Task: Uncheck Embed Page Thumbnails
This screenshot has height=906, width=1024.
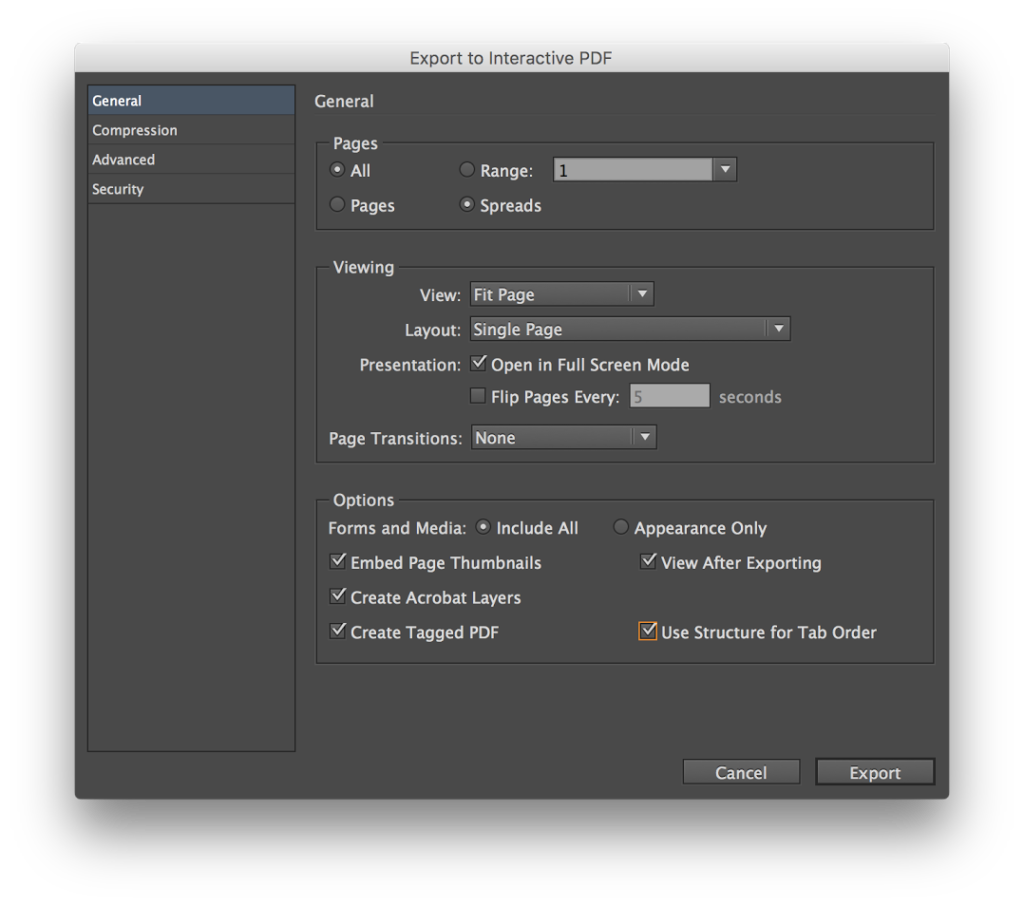Action: point(338,562)
